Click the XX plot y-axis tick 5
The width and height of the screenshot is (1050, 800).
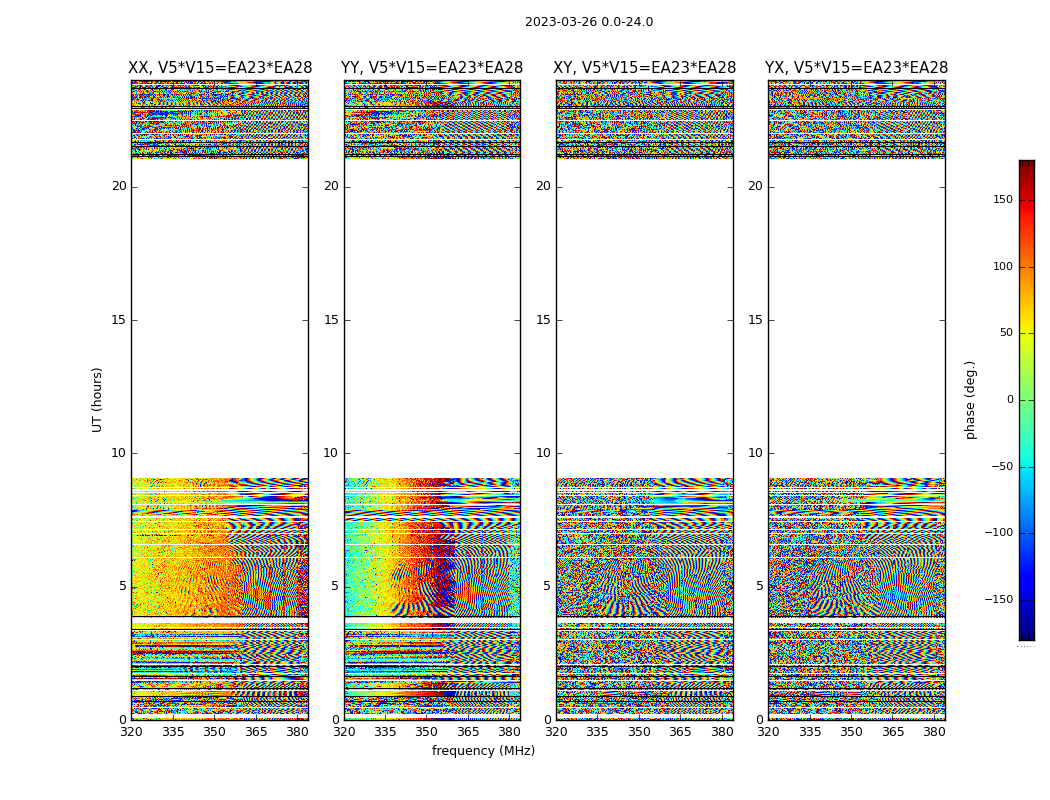point(123,586)
